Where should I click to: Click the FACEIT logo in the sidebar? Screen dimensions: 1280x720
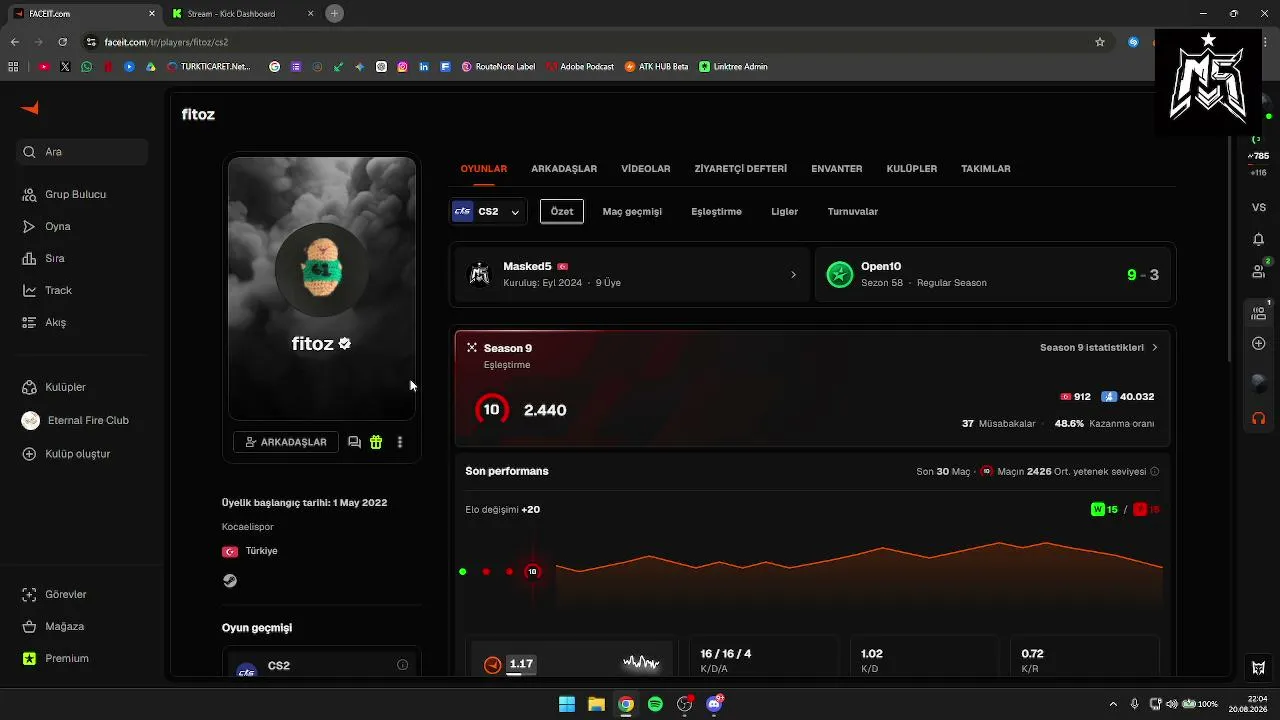click(x=30, y=108)
